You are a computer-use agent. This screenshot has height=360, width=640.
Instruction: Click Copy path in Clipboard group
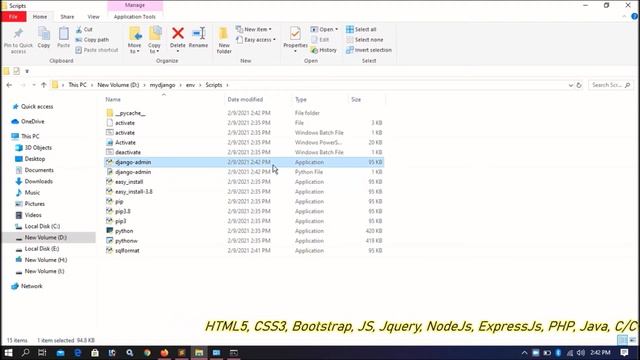(x=92, y=40)
